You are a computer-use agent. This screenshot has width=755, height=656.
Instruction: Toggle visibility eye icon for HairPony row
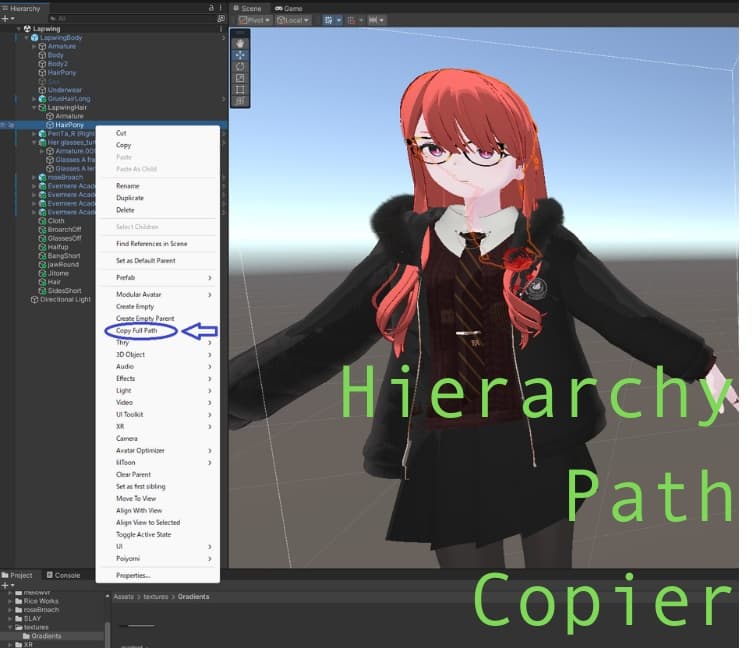[x=4, y=125]
